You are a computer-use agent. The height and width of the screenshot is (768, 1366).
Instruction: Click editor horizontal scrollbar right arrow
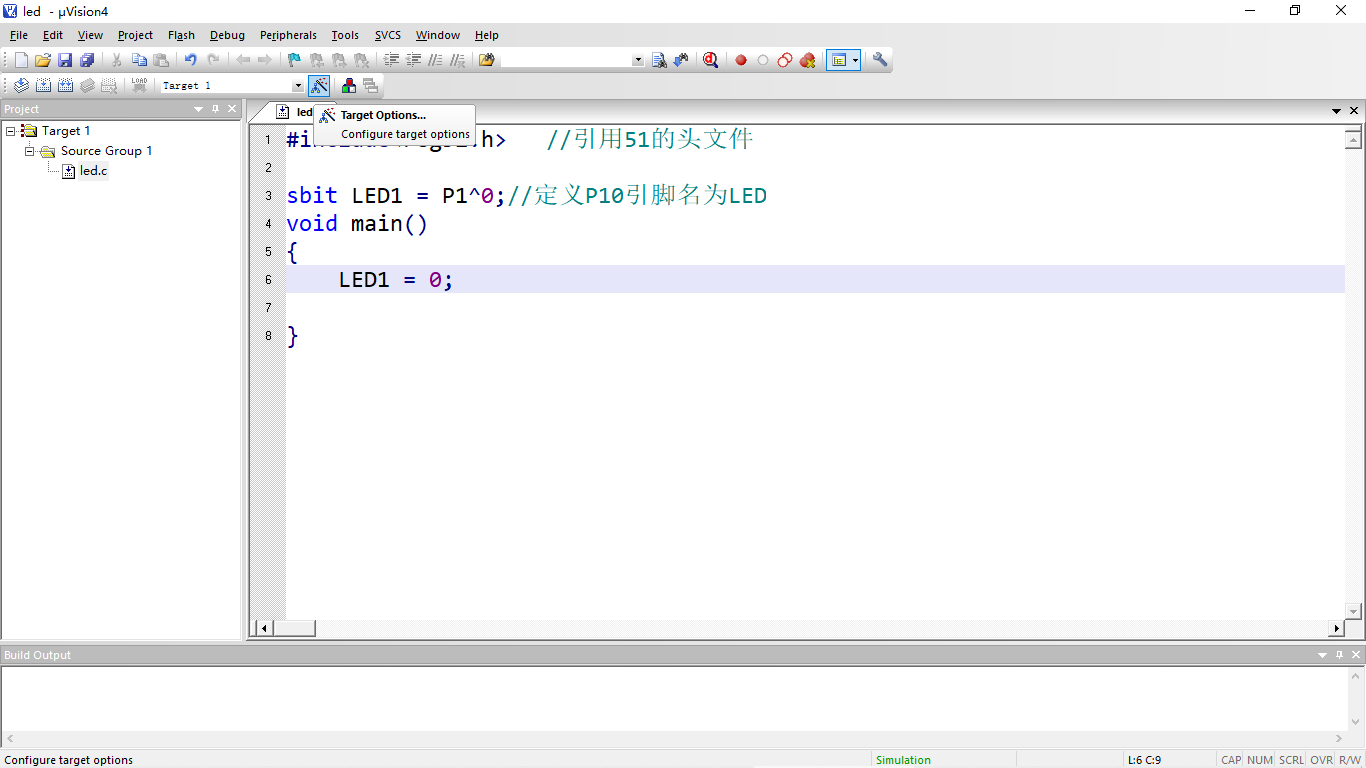coord(1336,628)
